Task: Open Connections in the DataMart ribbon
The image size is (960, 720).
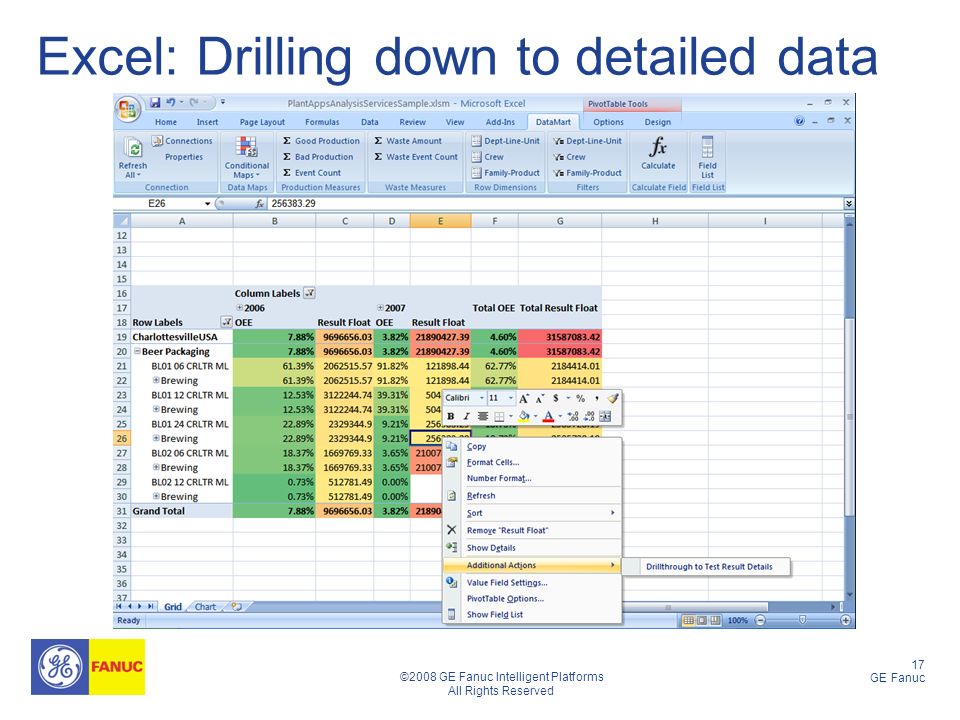Action: (182, 141)
